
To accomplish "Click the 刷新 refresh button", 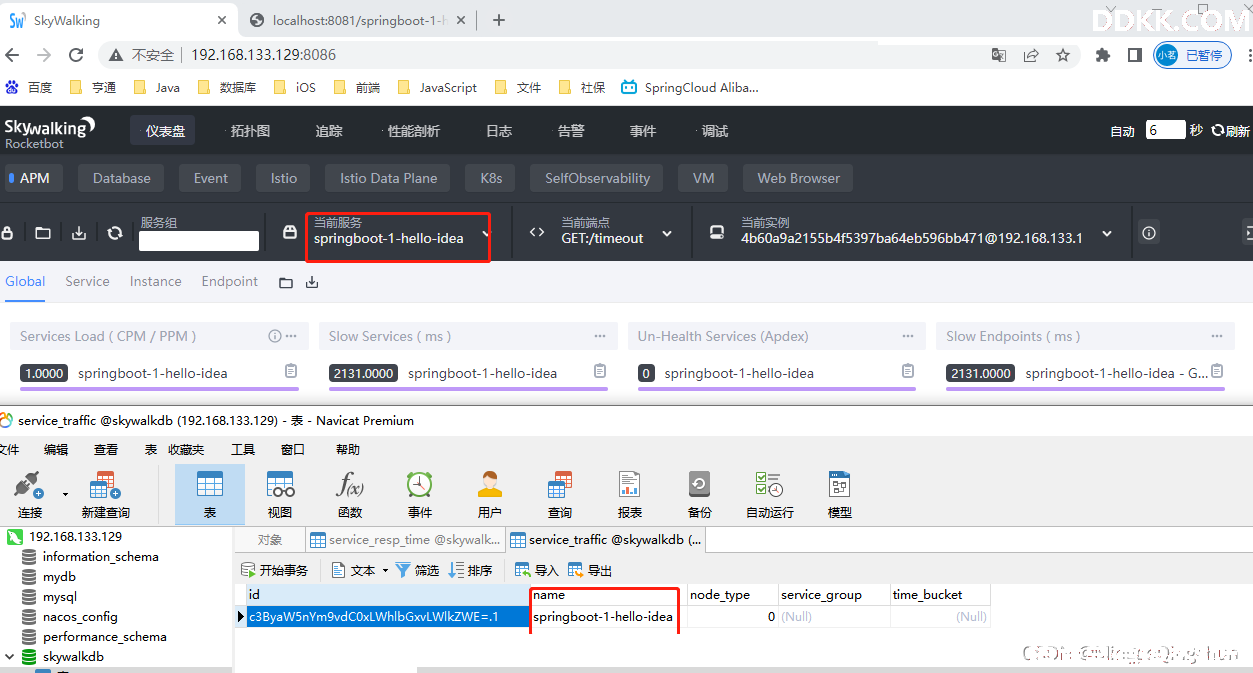I will click(1230, 131).
